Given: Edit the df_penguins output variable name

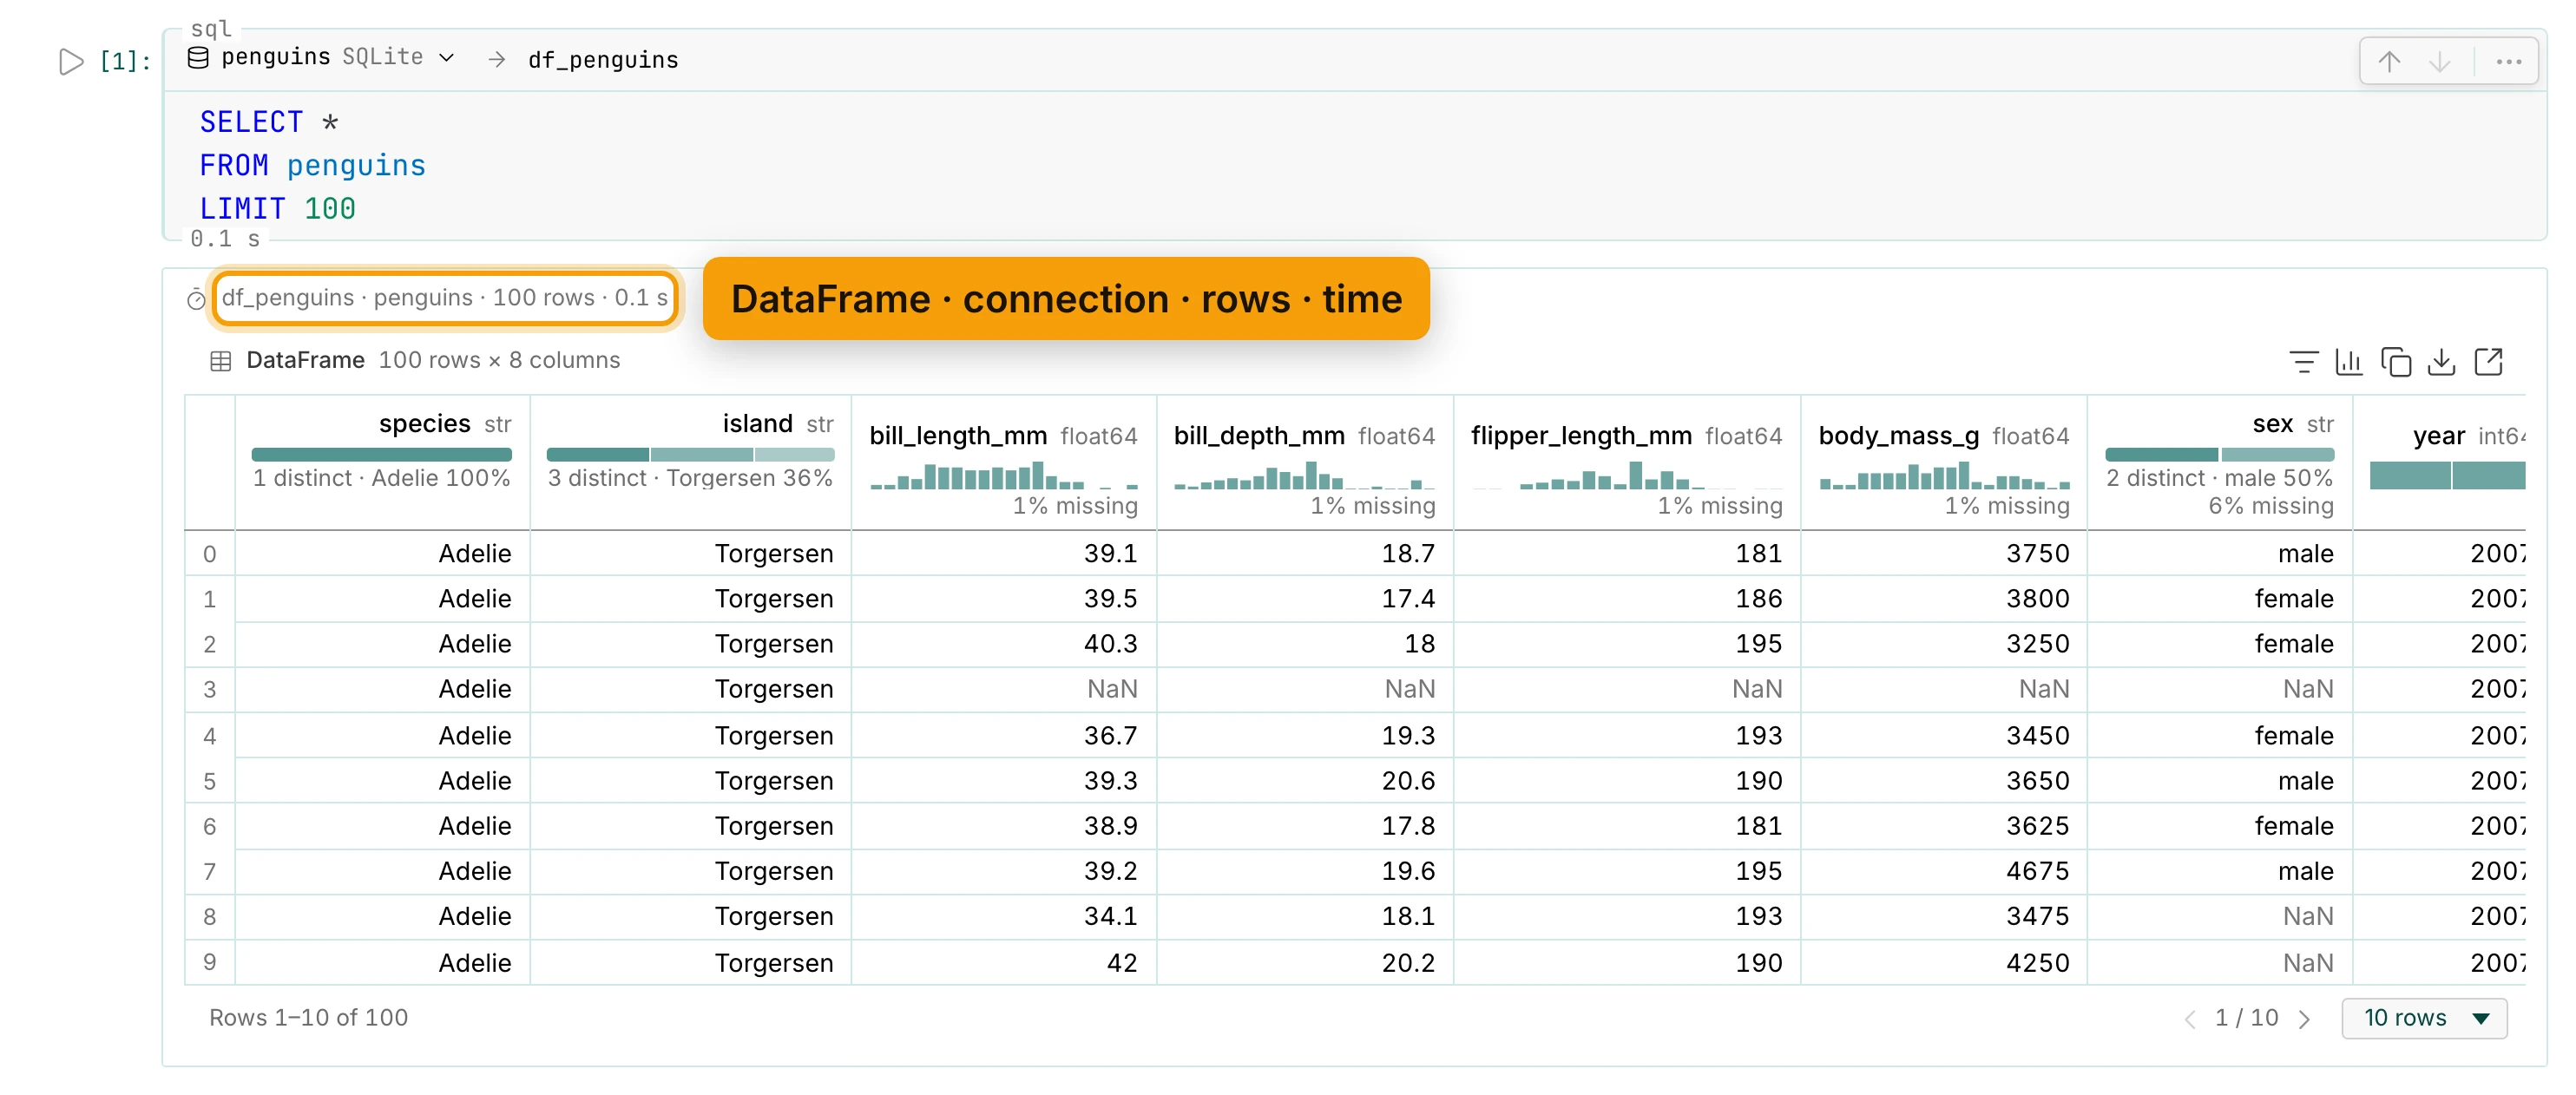Looking at the screenshot, I should [x=603, y=60].
